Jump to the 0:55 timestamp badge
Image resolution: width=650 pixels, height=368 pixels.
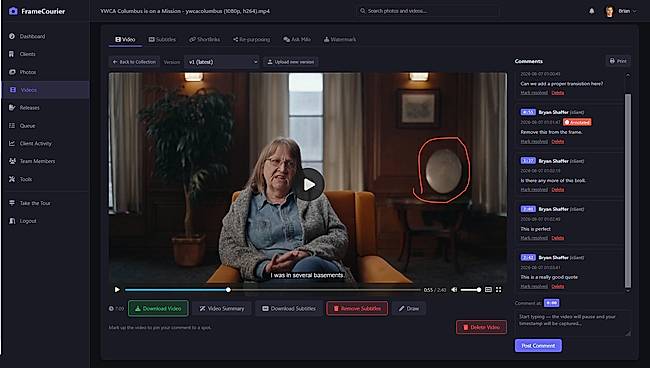click(528, 112)
